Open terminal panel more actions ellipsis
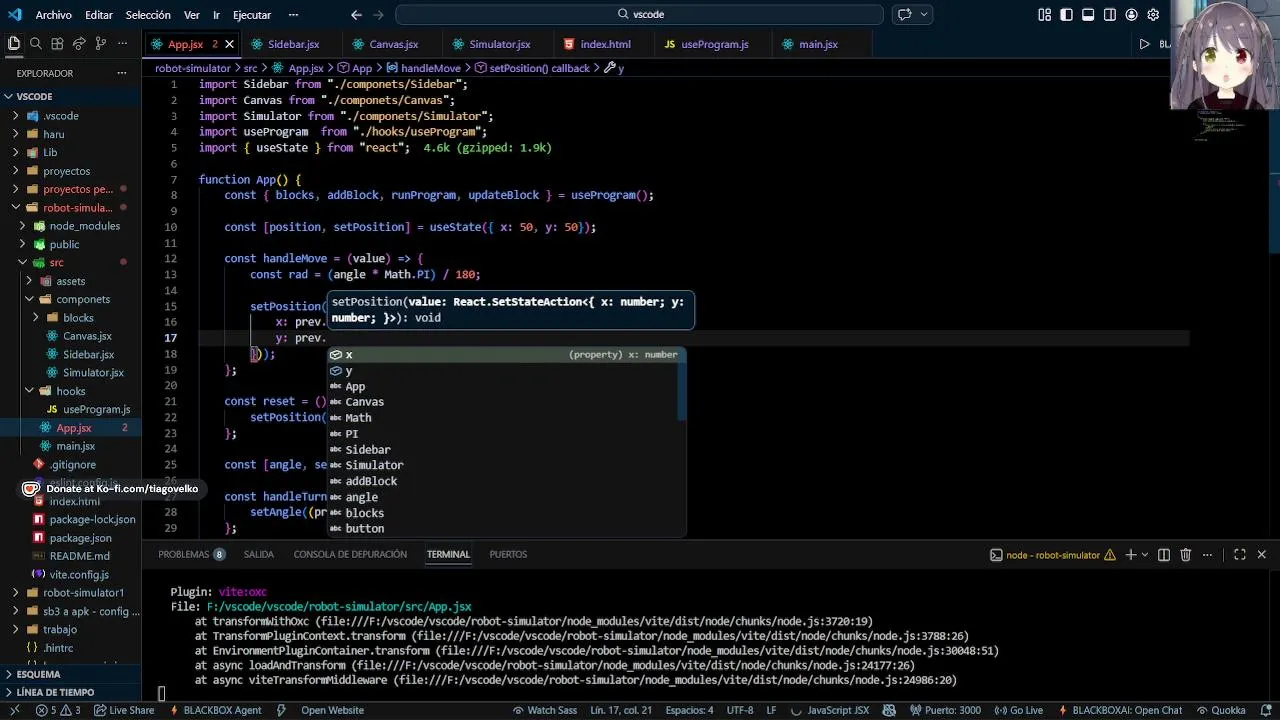 point(1207,555)
